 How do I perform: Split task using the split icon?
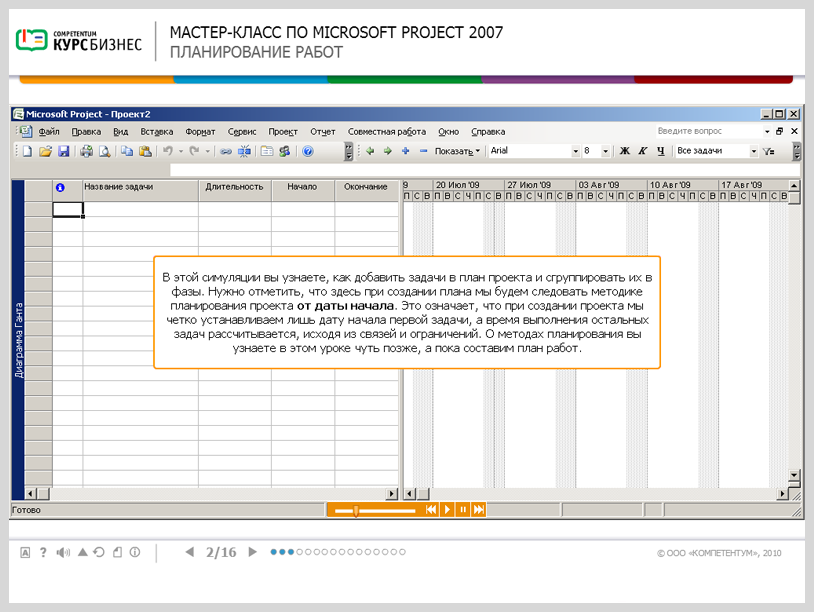[244, 151]
